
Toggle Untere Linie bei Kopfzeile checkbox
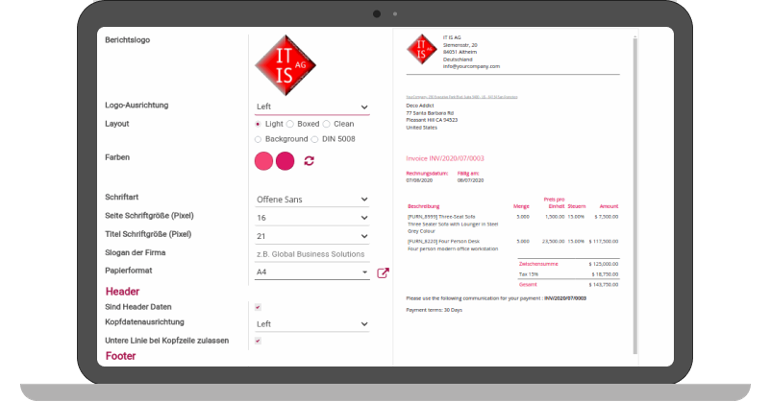pyautogui.click(x=258, y=341)
